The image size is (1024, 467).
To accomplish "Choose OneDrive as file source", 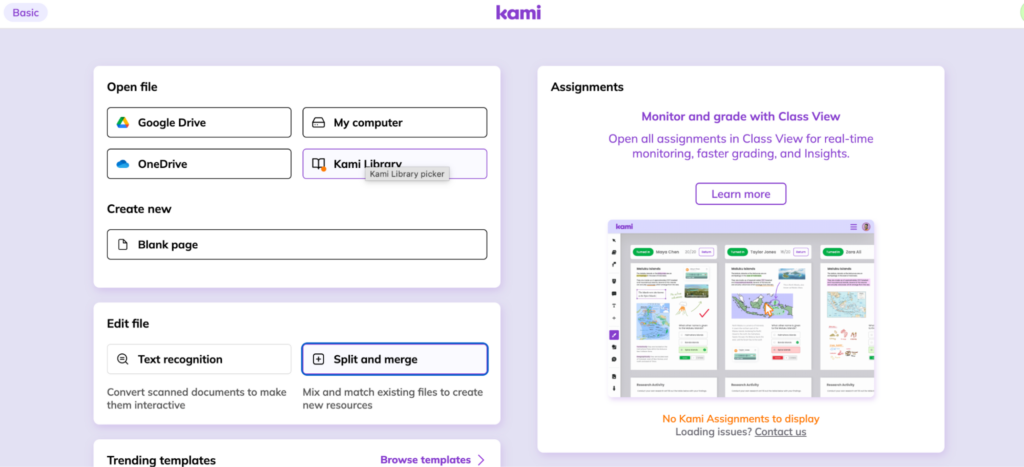I will point(199,164).
